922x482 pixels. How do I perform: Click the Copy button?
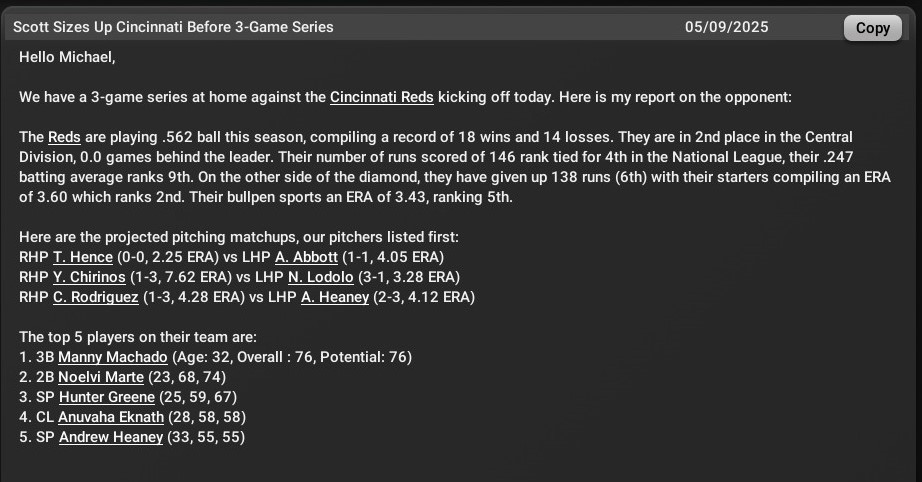click(872, 28)
